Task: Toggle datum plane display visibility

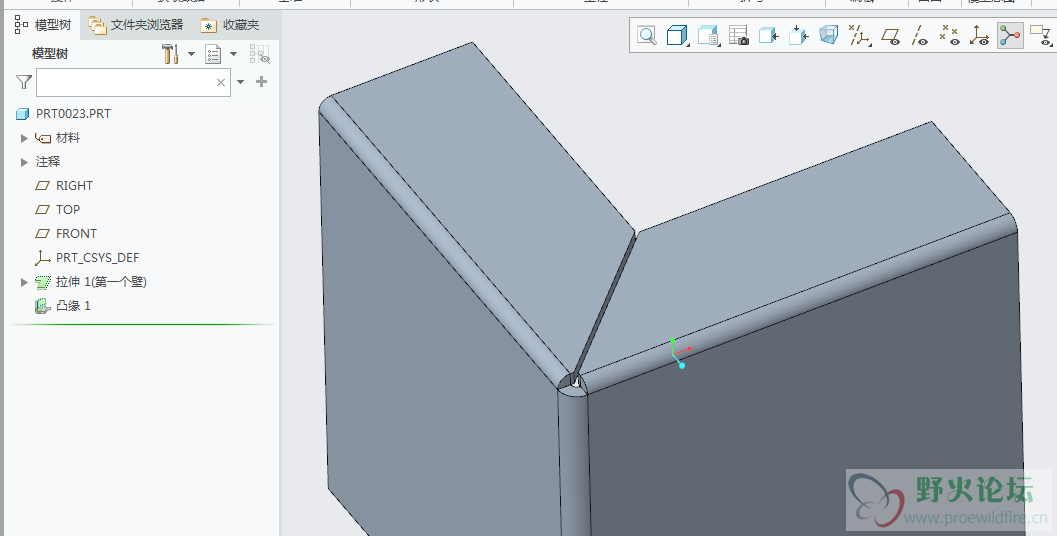Action: [891, 36]
